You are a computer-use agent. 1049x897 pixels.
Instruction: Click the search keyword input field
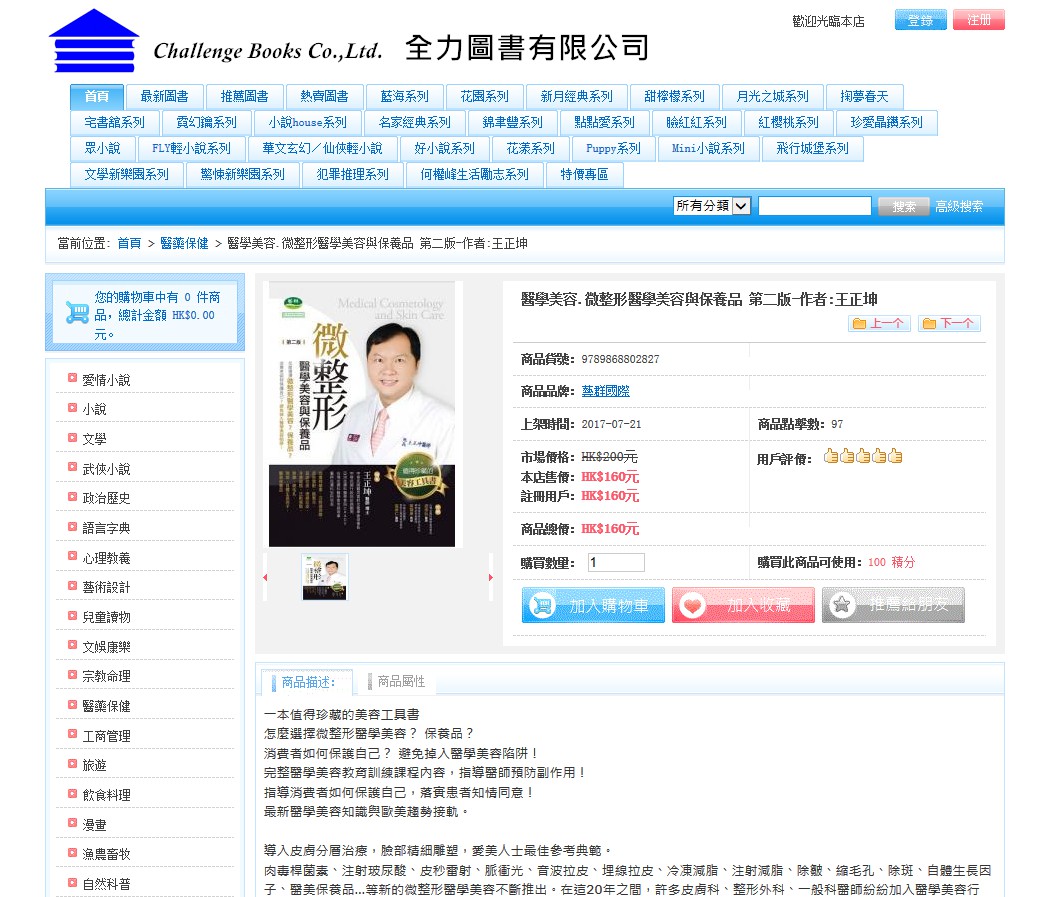815,205
